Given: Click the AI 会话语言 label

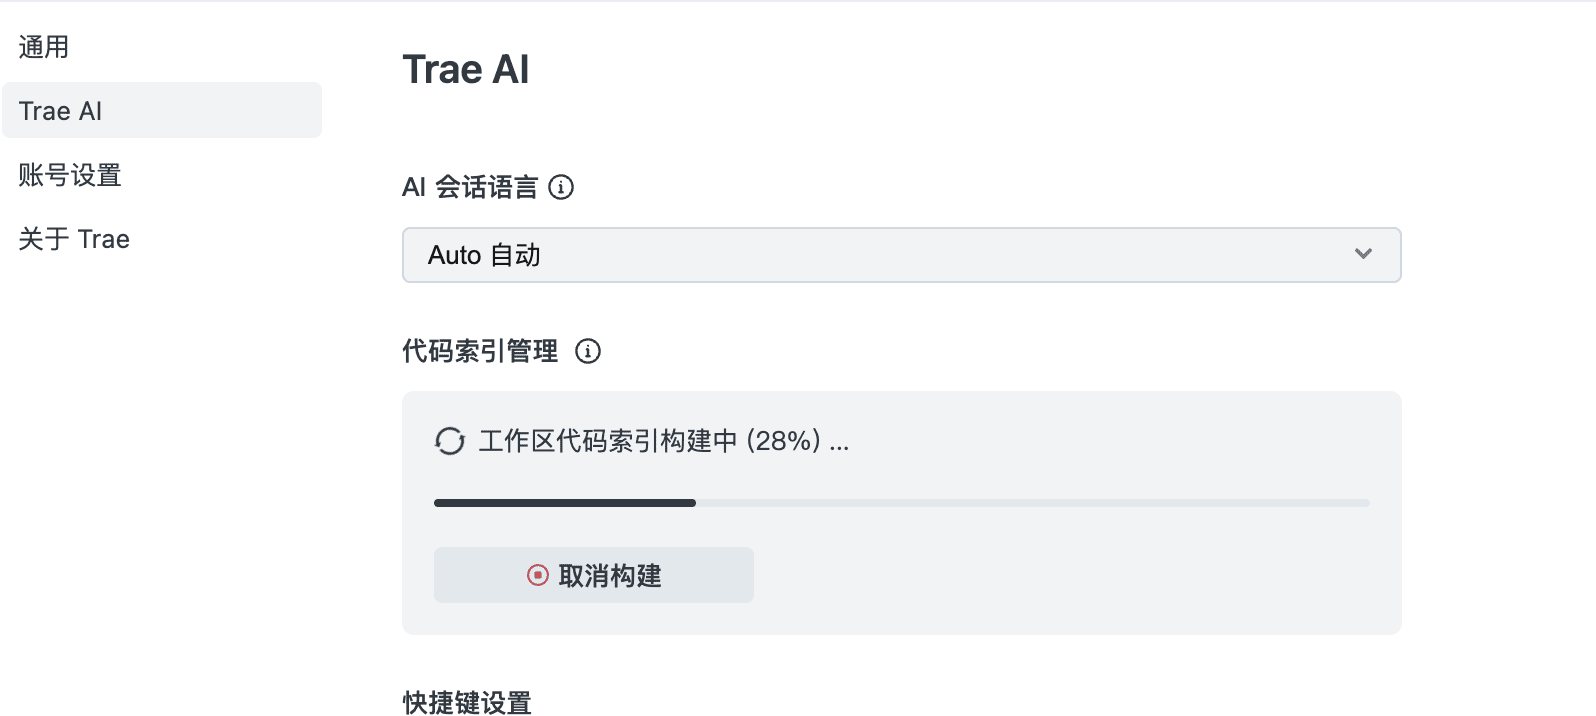Looking at the screenshot, I should tap(470, 187).
